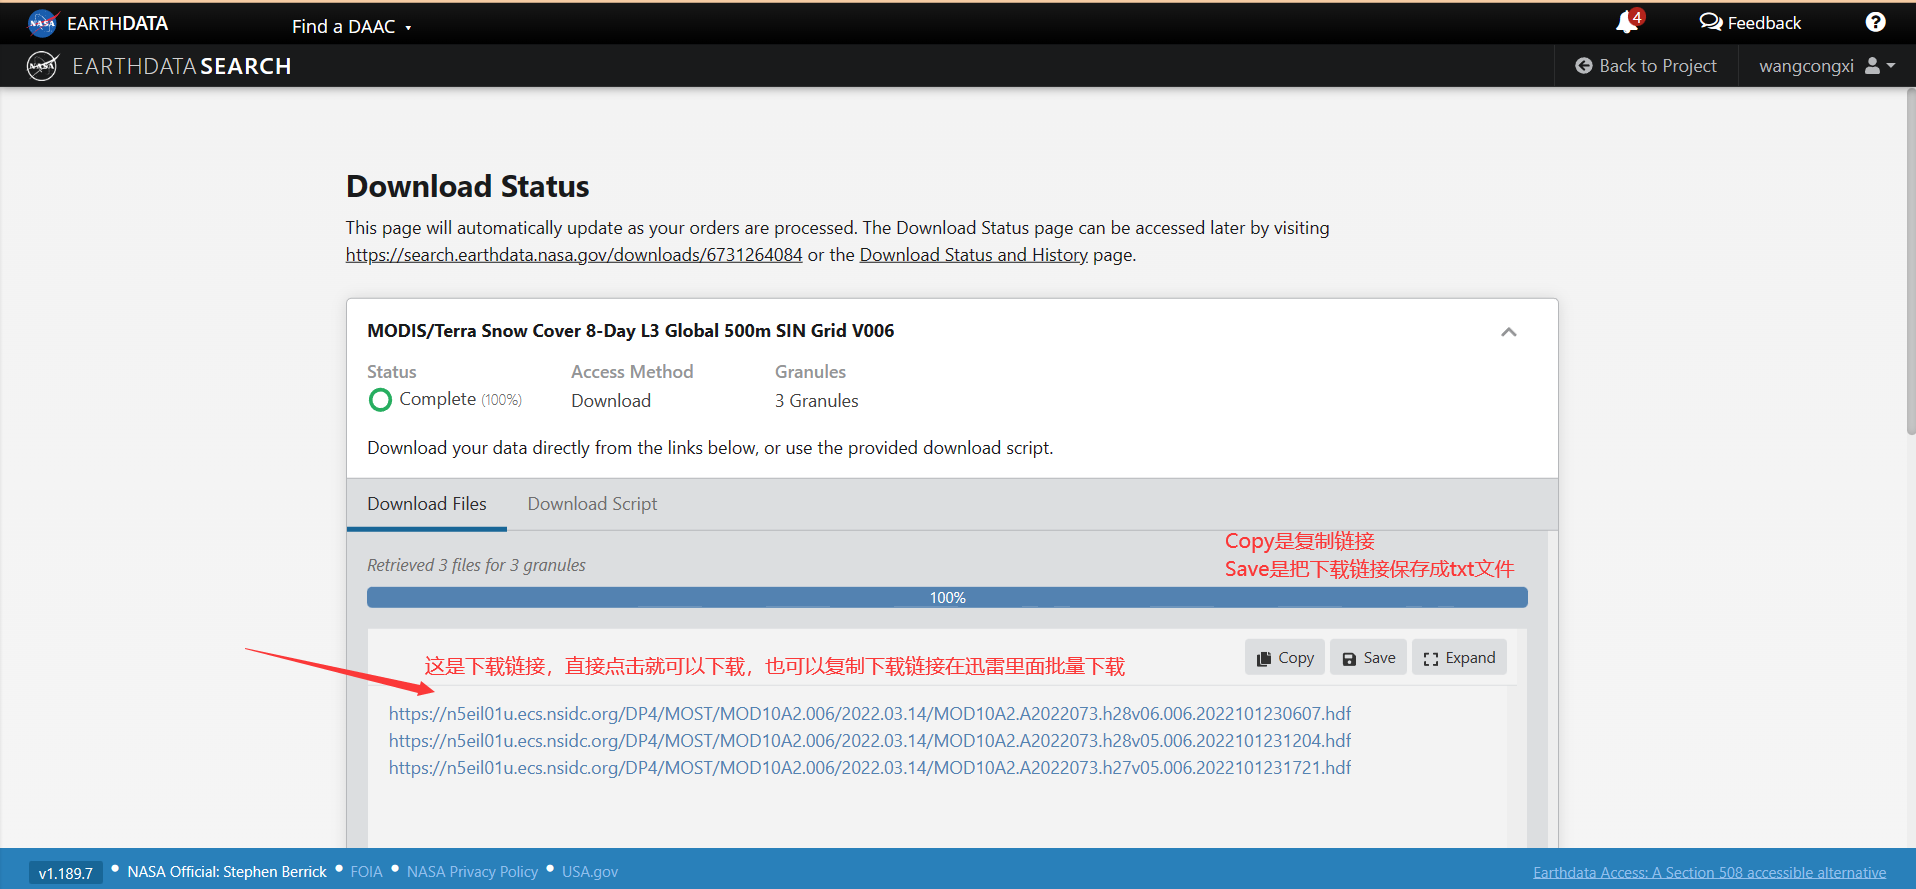Download the h27v05 hdf file link

[x=870, y=768]
